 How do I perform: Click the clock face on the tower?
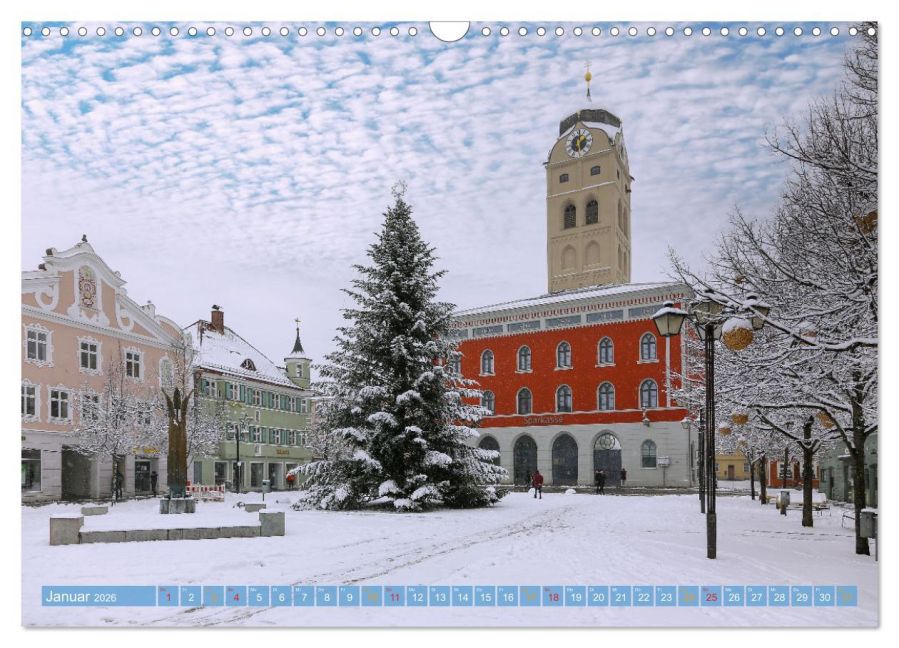578,143
